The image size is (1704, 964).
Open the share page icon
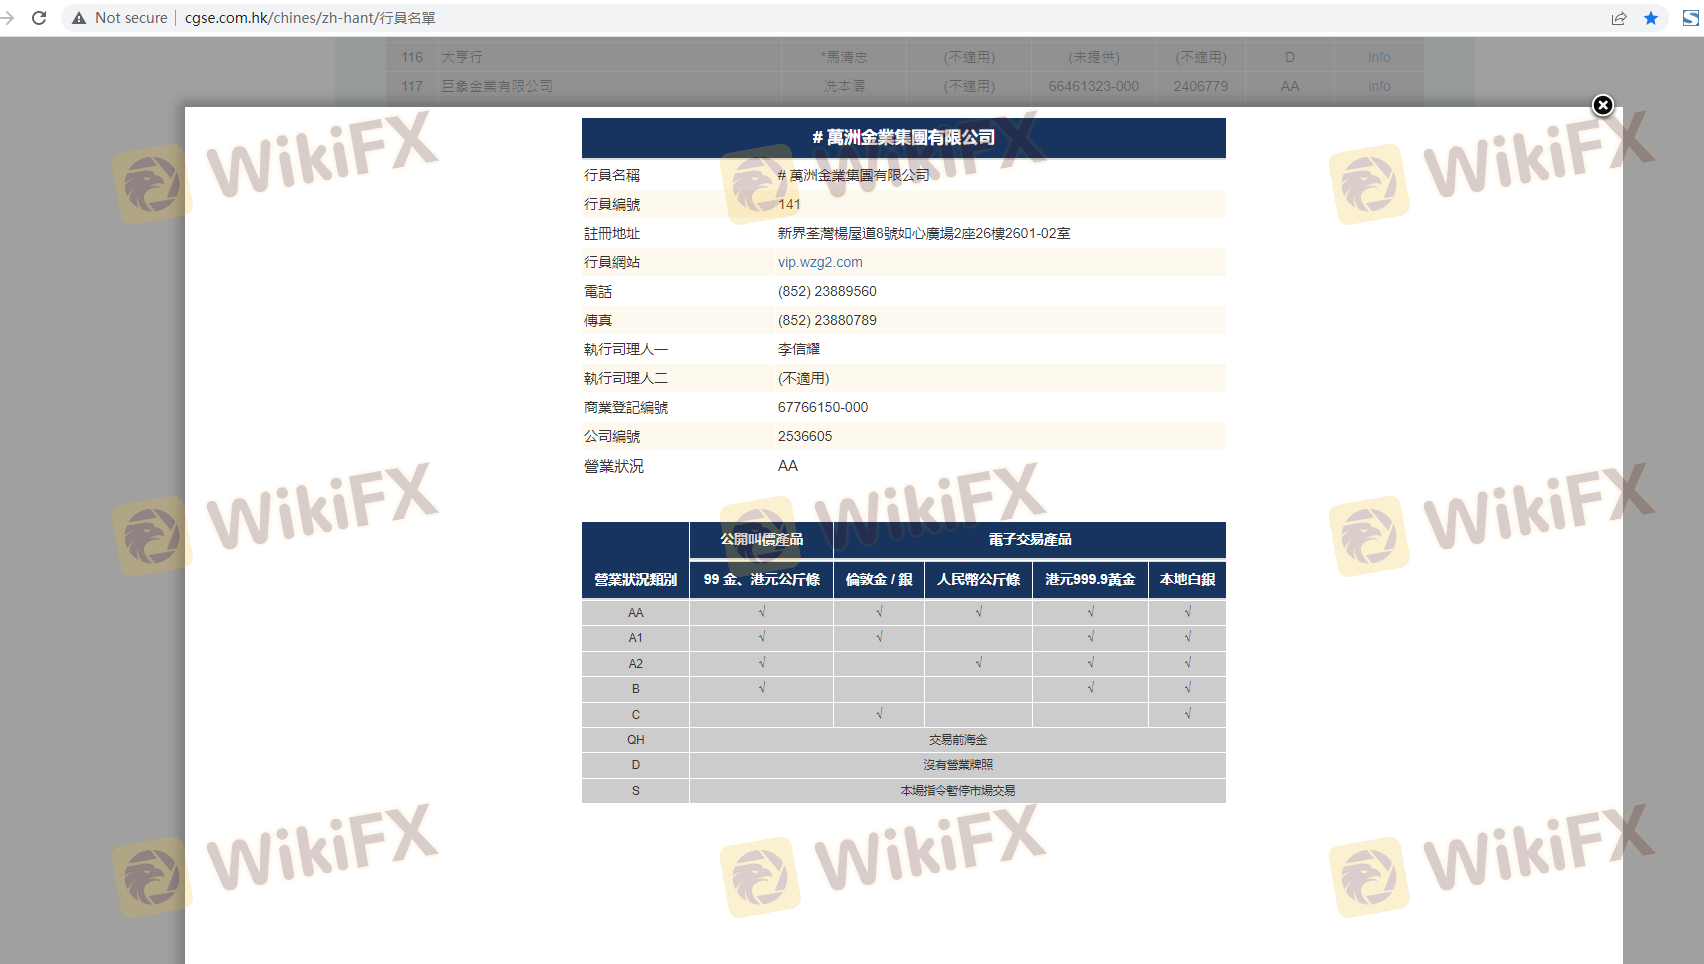pos(1618,18)
